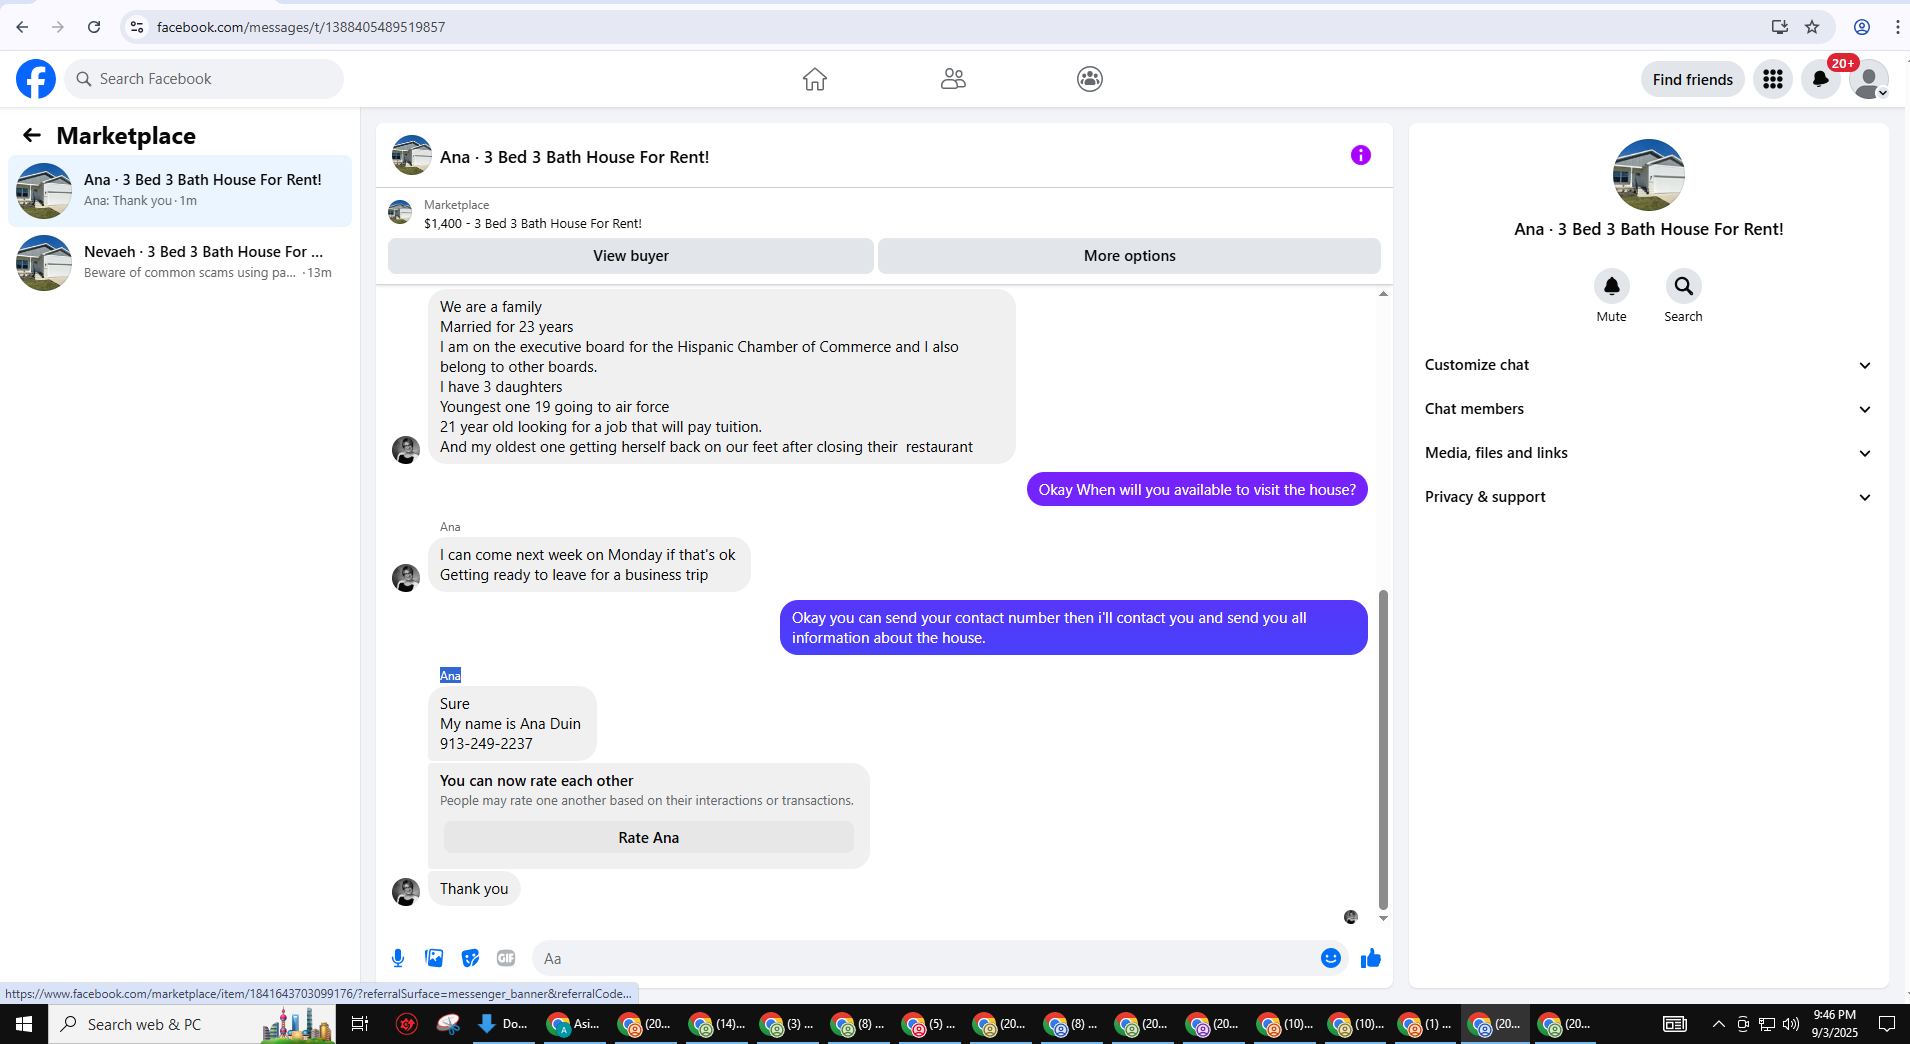Image resolution: width=1910 pixels, height=1044 pixels.
Task: Click the taskbar volume icon
Action: [1791, 1024]
